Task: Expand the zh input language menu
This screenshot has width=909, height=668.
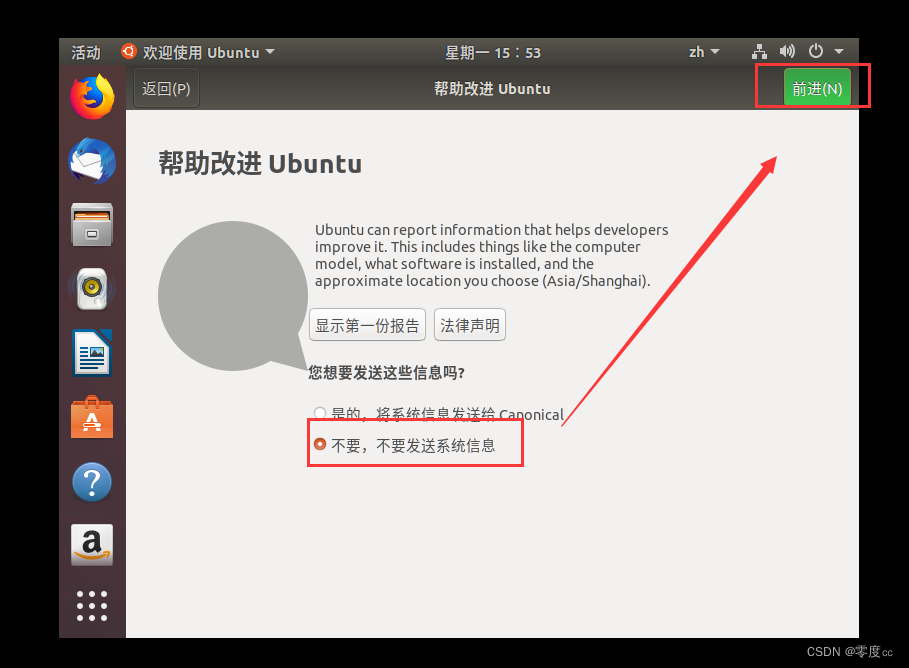Action: point(703,51)
